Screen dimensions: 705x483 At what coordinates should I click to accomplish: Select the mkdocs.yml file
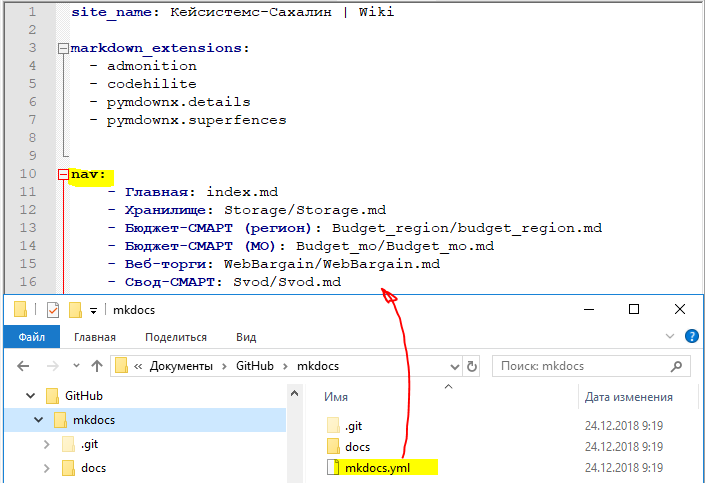click(x=377, y=468)
